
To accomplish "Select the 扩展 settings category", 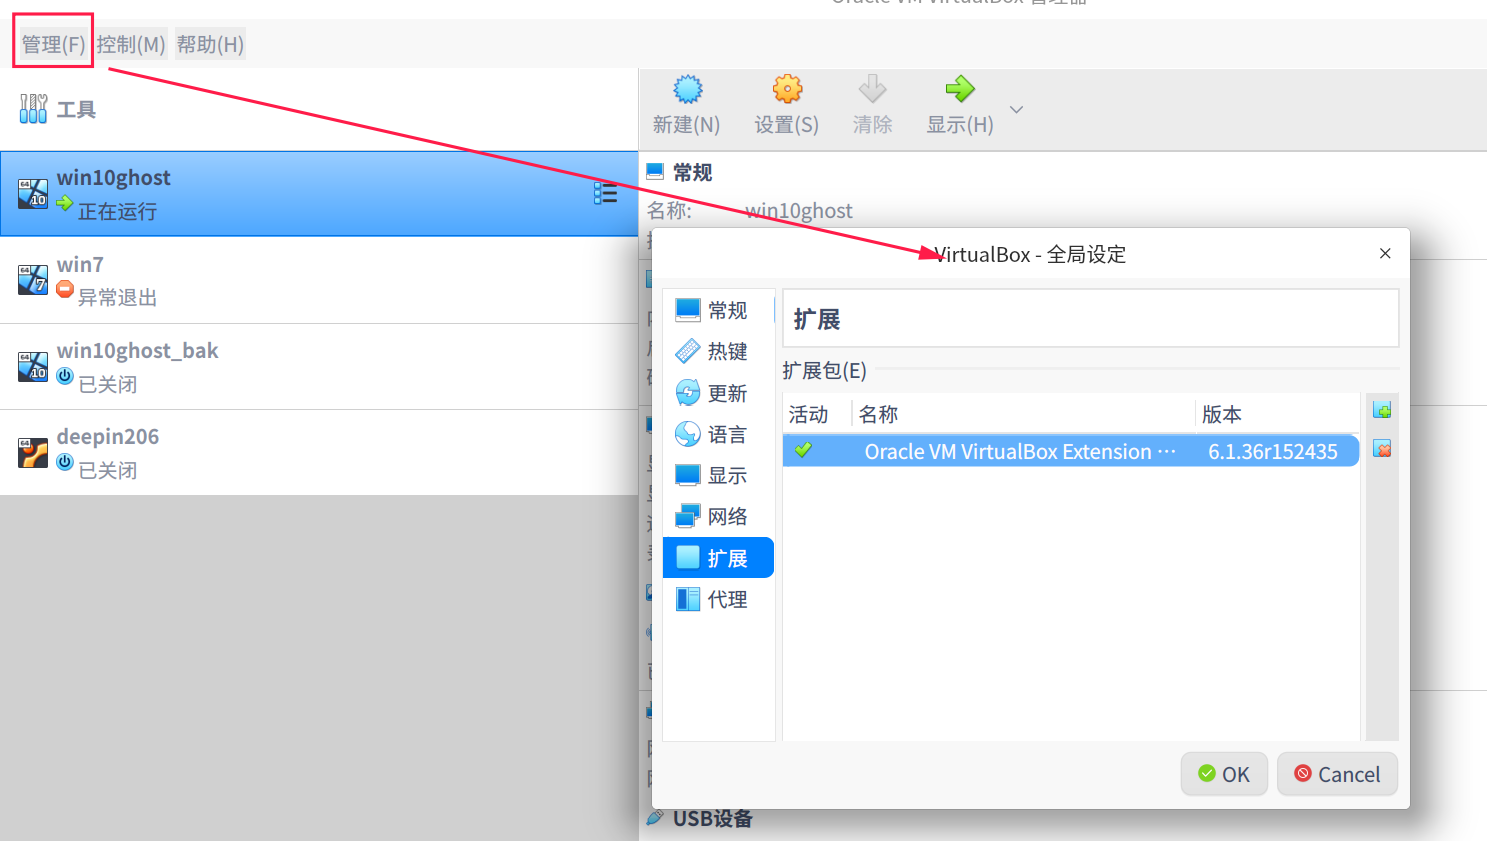I will tap(718, 558).
